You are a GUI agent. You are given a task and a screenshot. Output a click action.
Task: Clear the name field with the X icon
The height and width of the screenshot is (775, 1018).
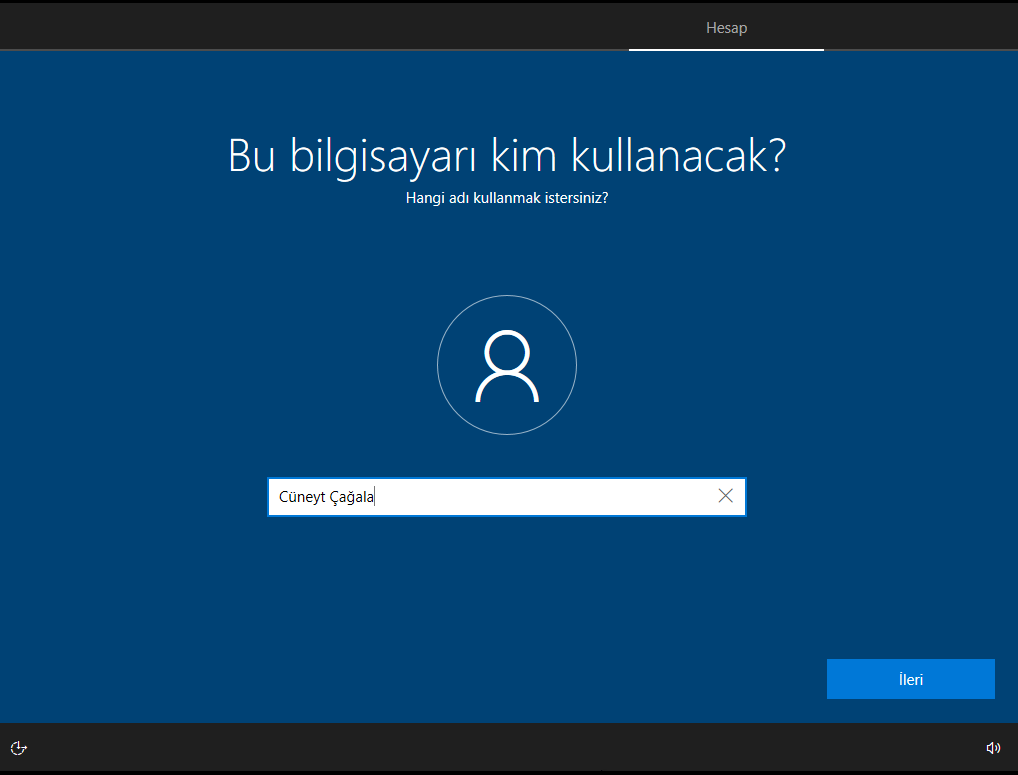click(x=726, y=496)
